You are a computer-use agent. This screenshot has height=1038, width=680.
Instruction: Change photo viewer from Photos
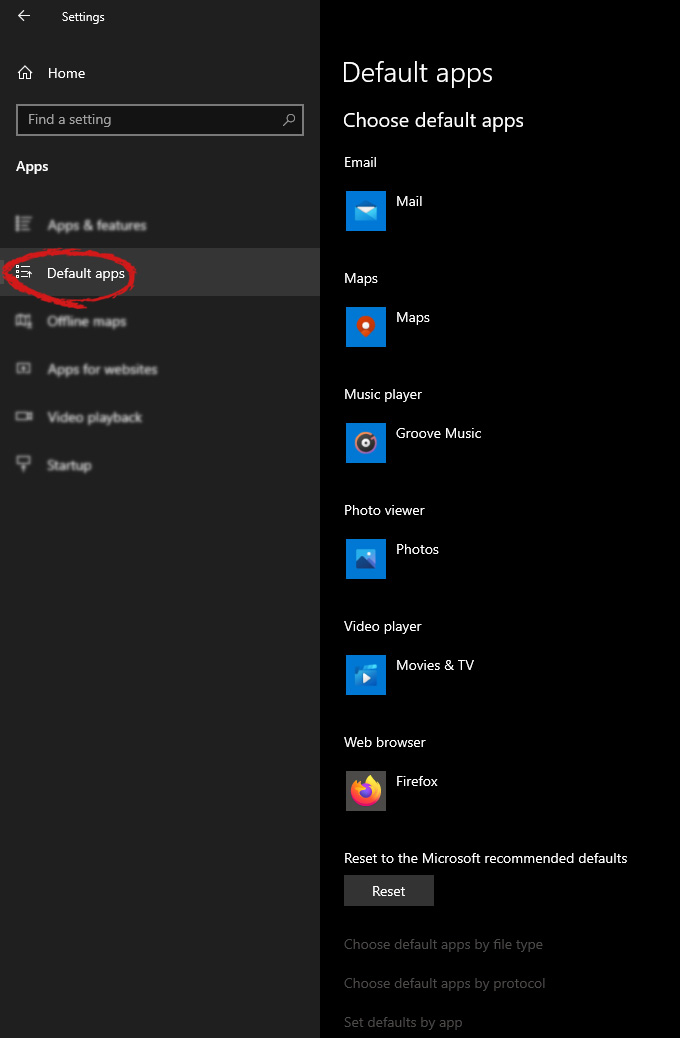pyautogui.click(x=417, y=549)
